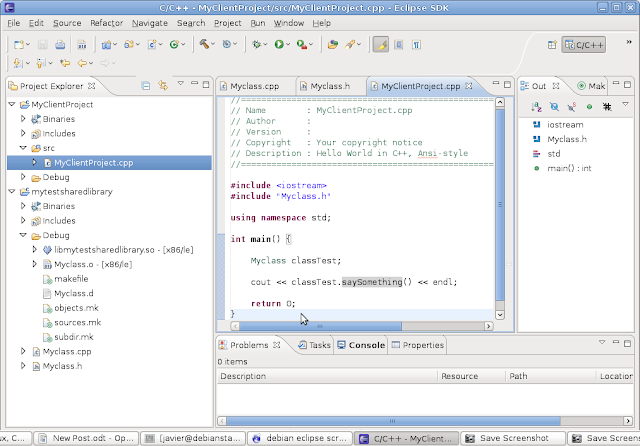640x446 pixels.
Task: Collapse All in Project Explorer
Action: 146,86
